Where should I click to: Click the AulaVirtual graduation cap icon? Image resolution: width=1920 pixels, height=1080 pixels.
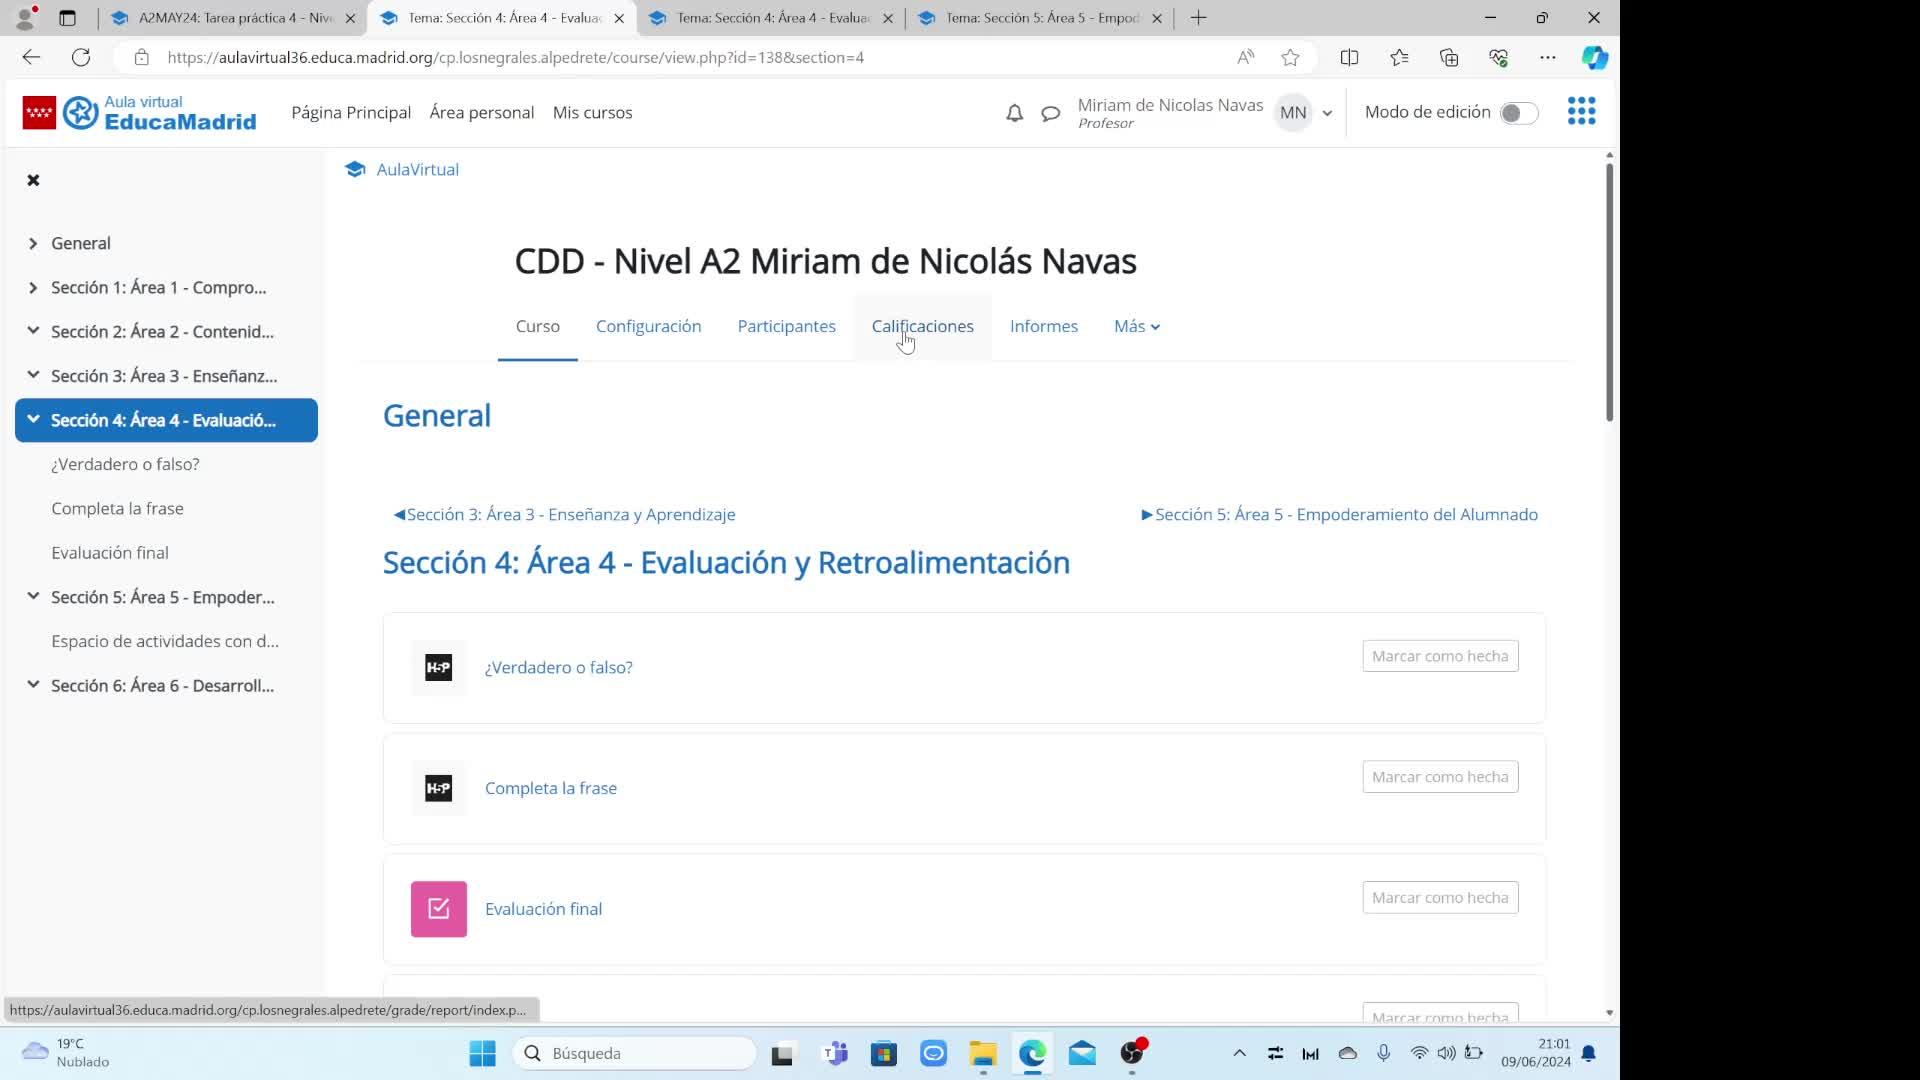point(355,170)
